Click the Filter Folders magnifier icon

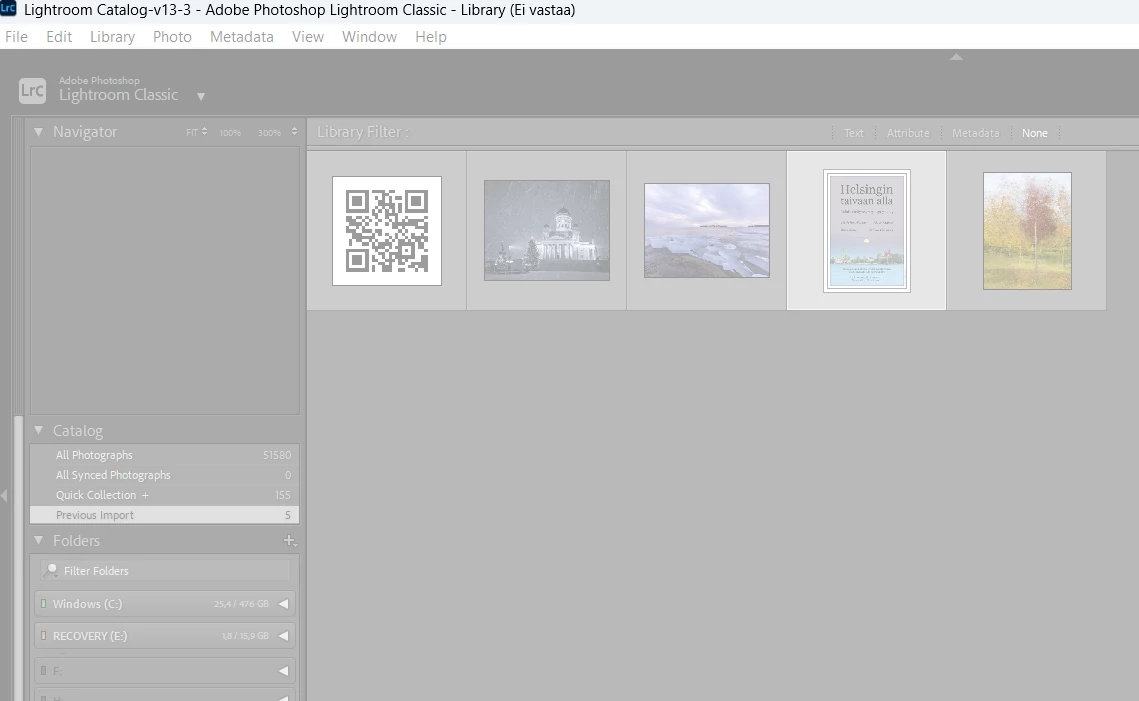(50, 570)
